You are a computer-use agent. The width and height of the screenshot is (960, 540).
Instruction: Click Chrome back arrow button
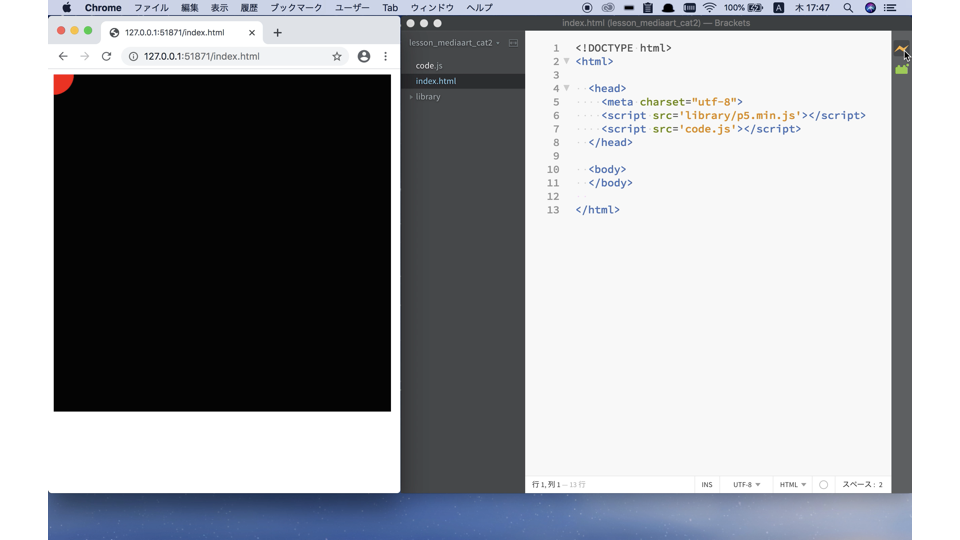click(63, 56)
